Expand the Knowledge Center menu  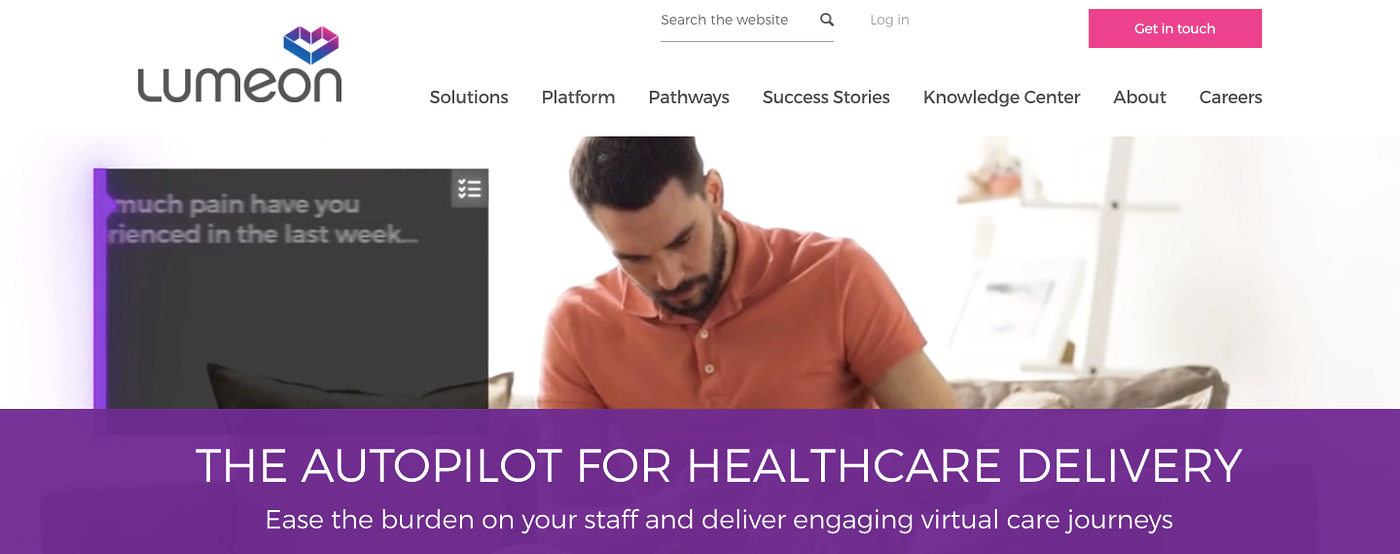click(1001, 97)
